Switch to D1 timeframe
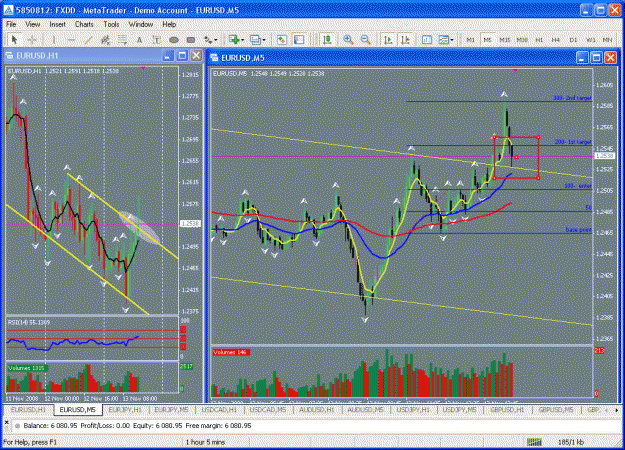Image resolution: width=625 pixels, height=450 pixels. (x=573, y=39)
